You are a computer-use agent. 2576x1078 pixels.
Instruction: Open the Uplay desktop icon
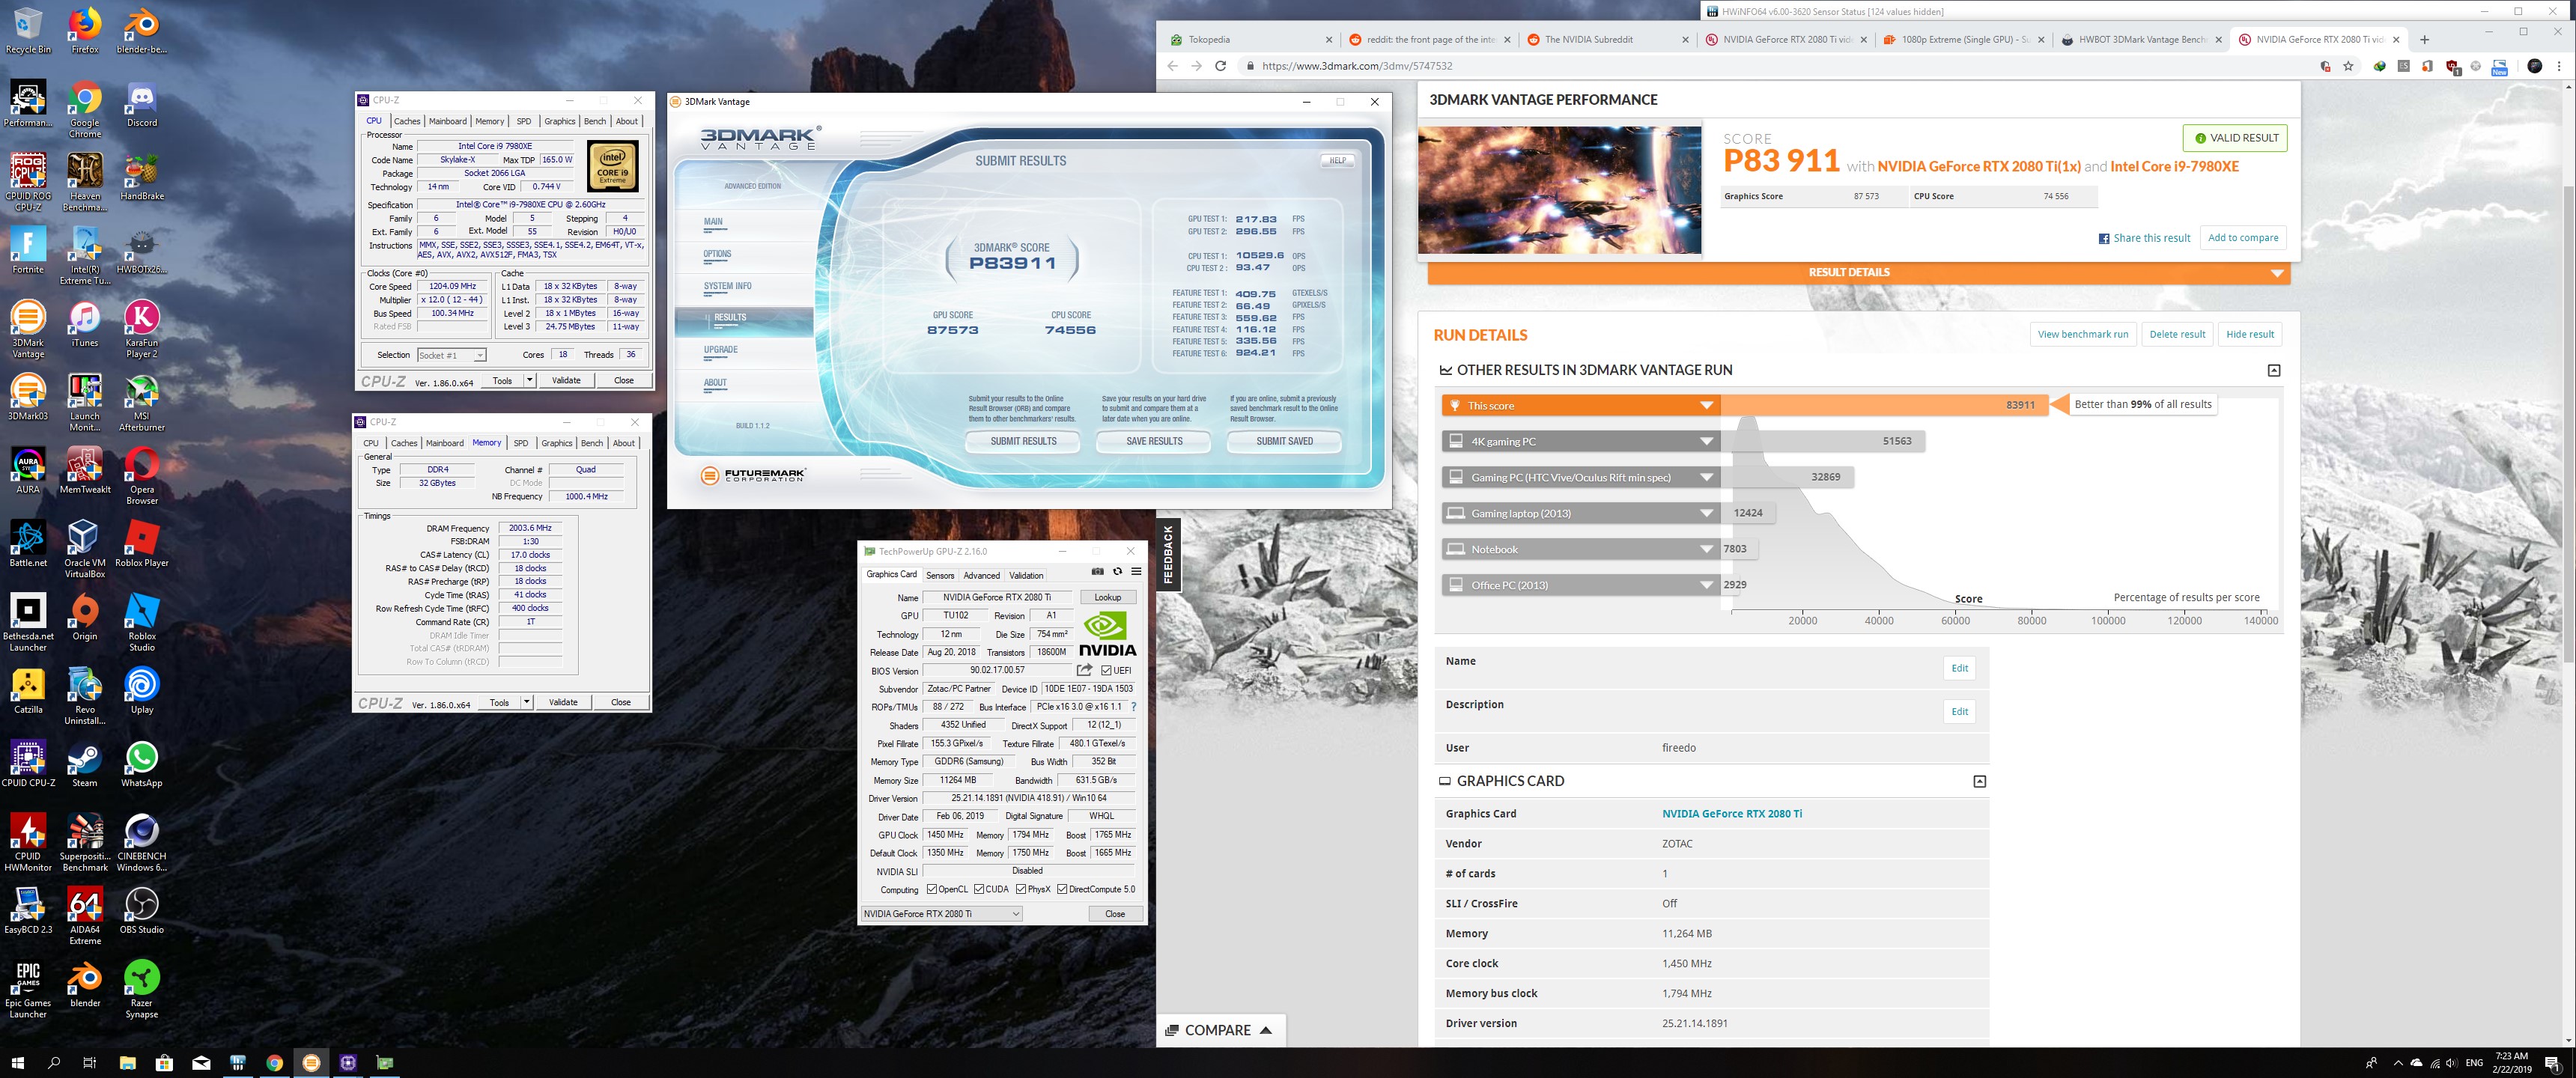[141, 690]
